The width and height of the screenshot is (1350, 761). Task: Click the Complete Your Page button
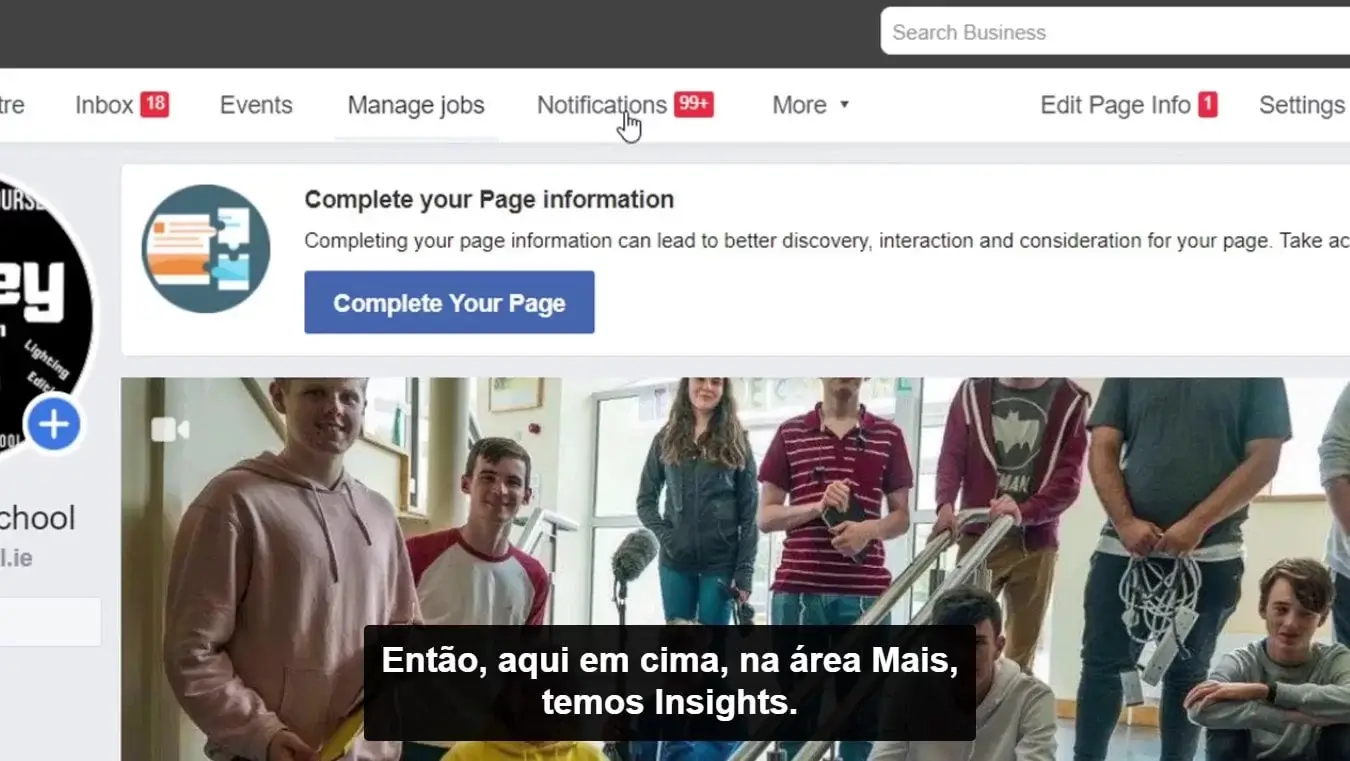point(449,302)
